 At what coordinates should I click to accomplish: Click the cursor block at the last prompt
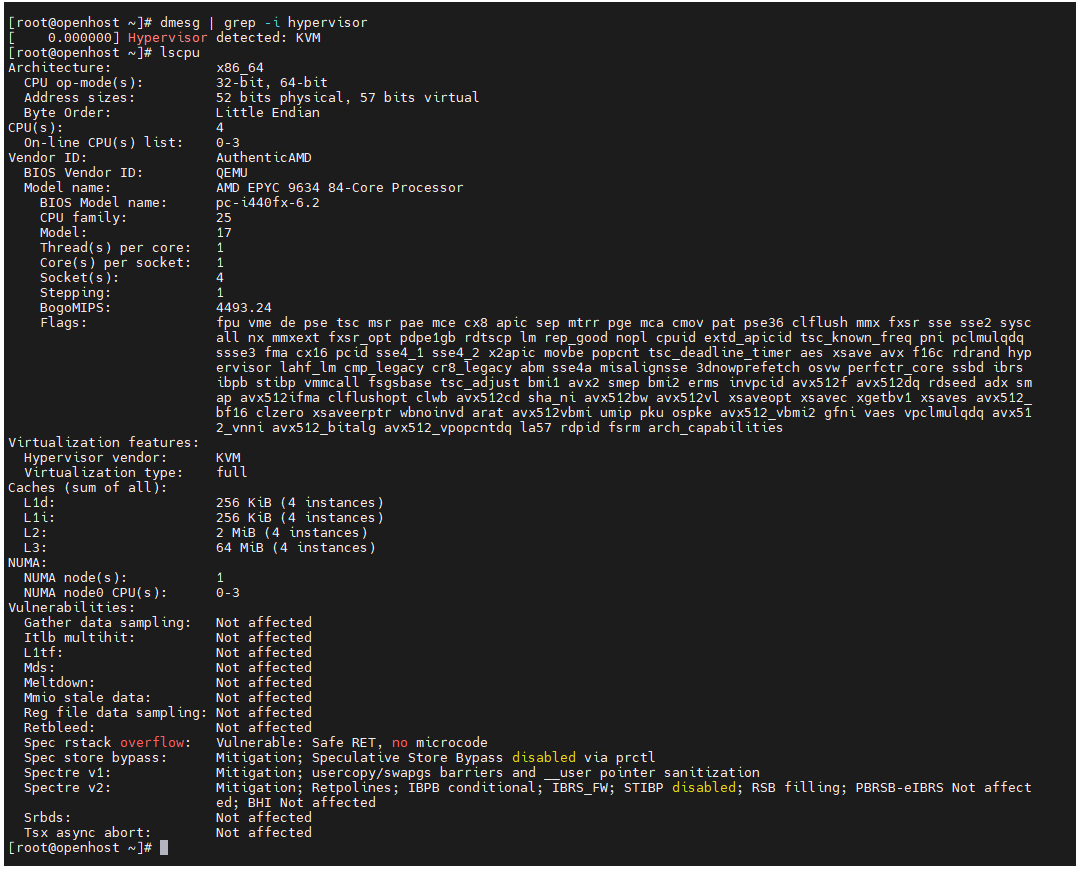tap(164, 848)
